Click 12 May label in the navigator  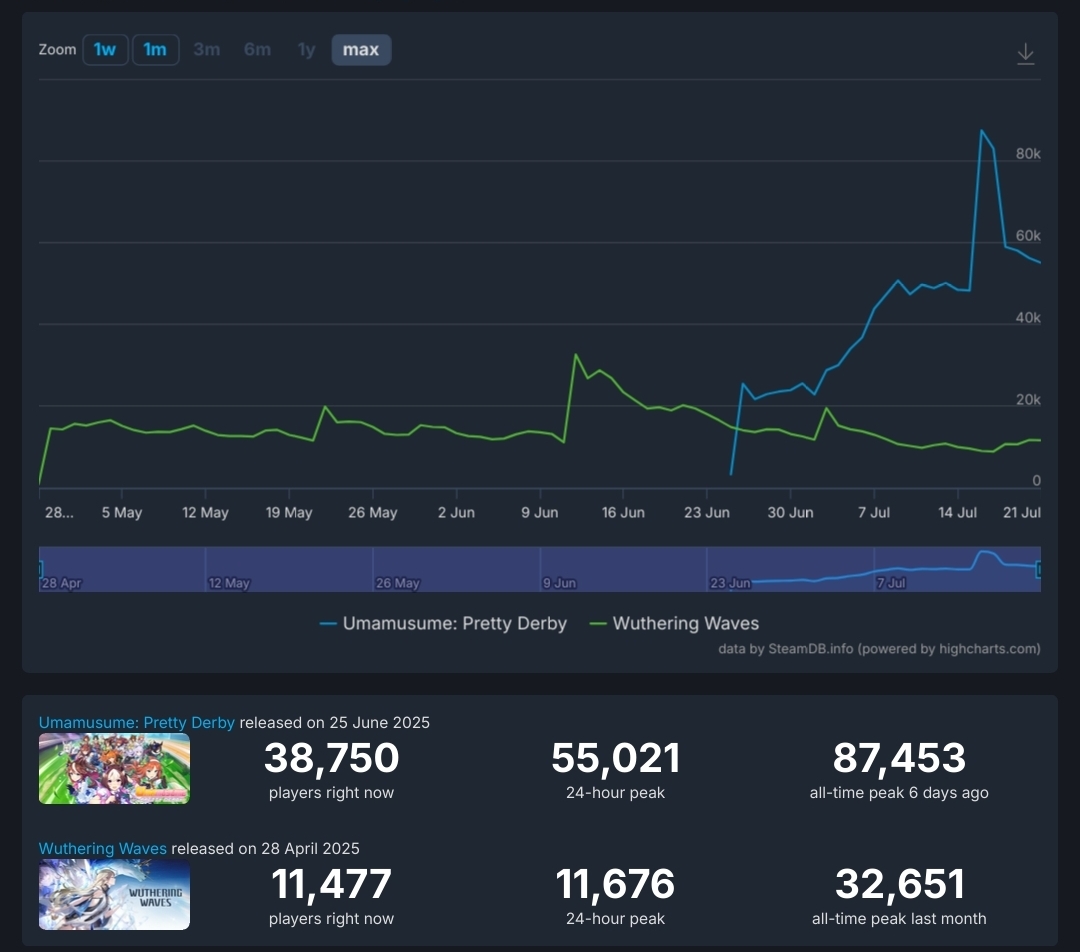229,583
